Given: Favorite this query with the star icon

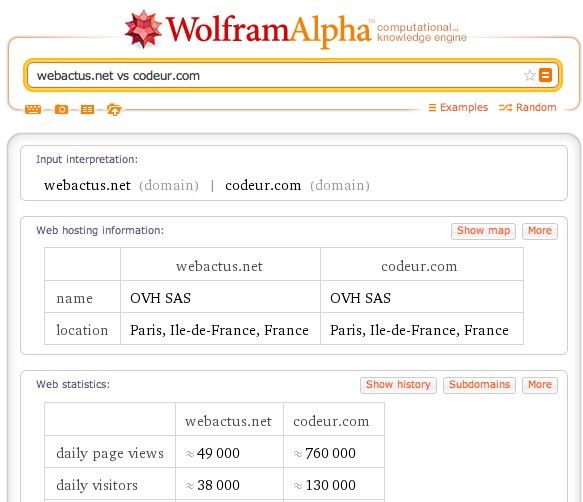Looking at the screenshot, I should 529,75.
